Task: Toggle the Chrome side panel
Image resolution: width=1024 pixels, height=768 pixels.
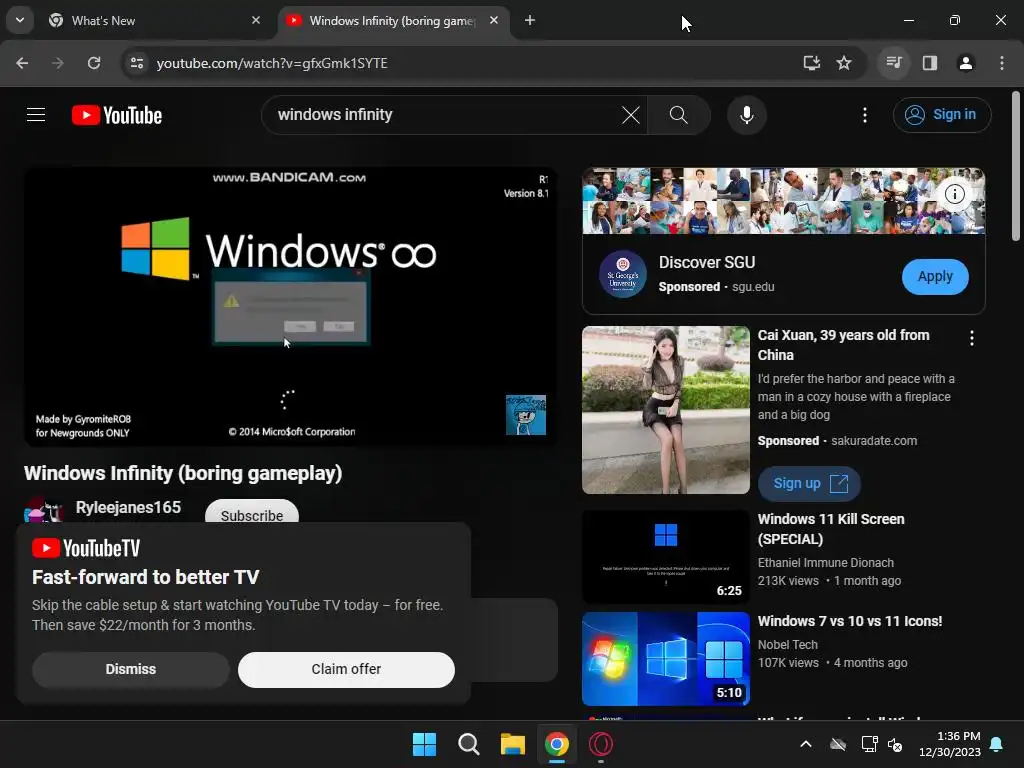Action: tap(929, 63)
